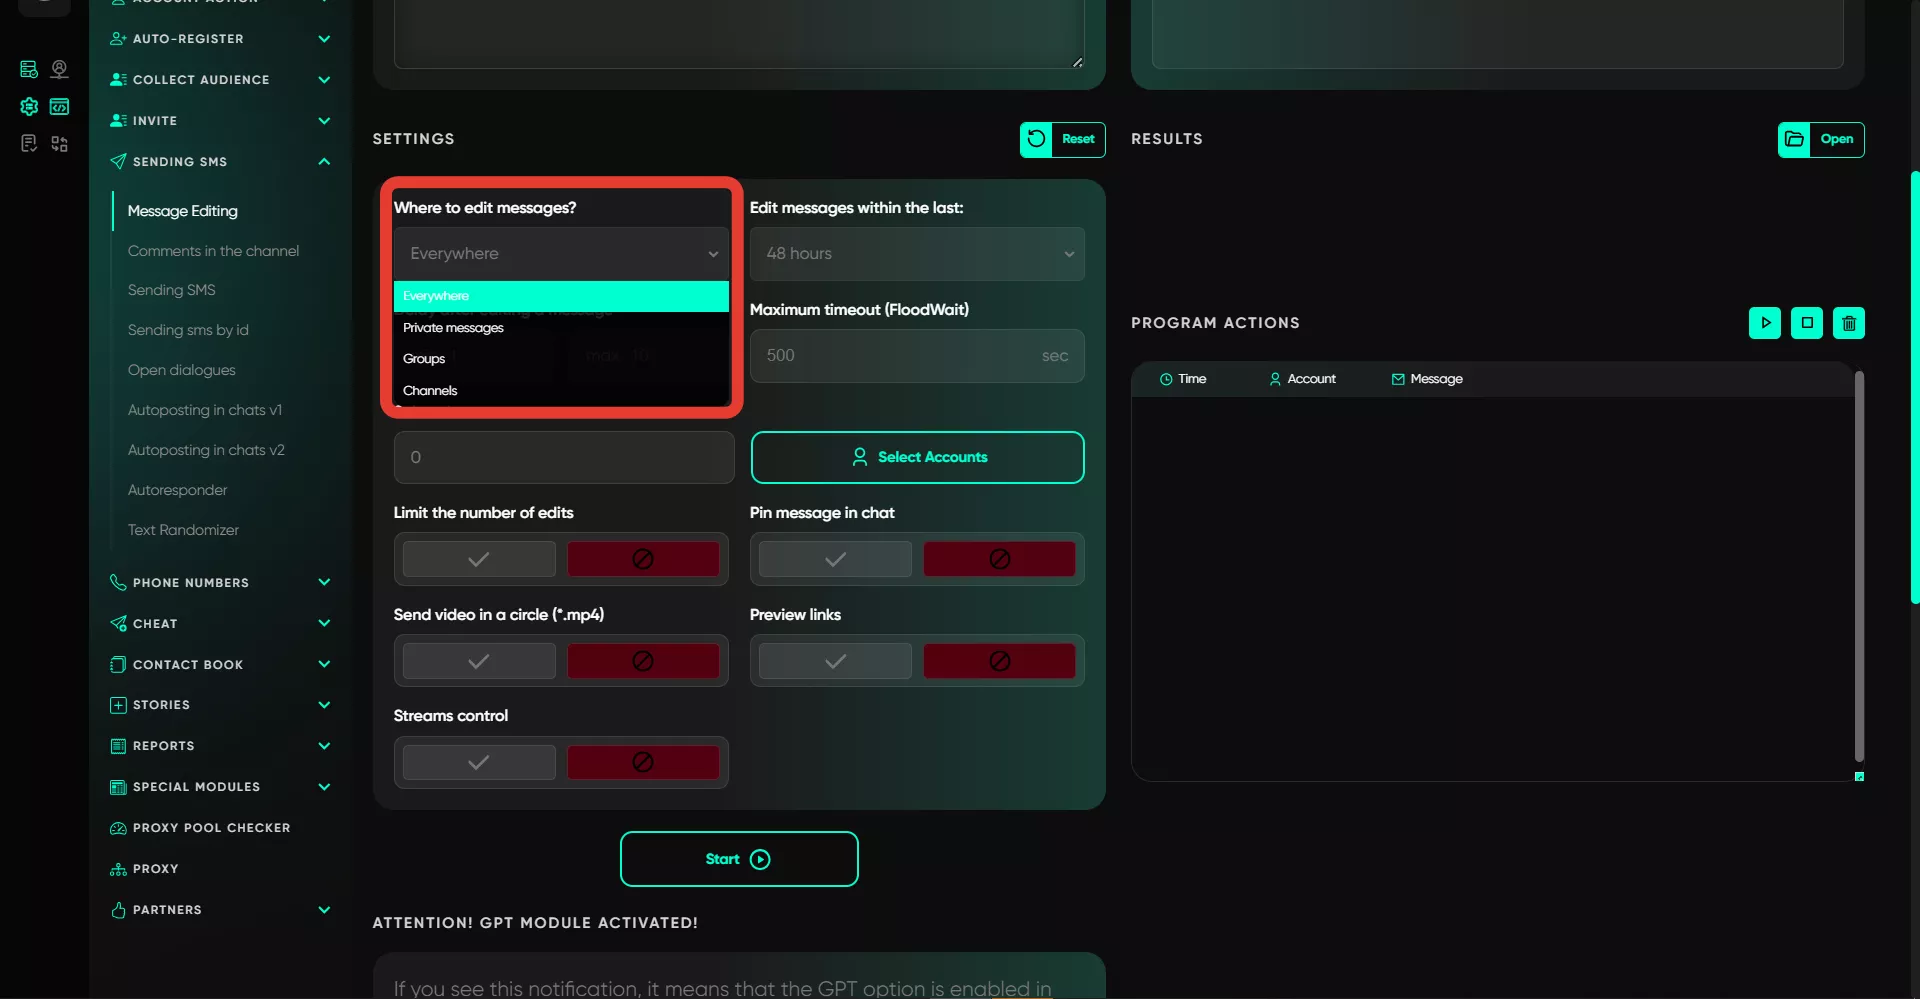1920x999 pixels.
Task: Open the Autoresponder page
Action: pos(177,490)
